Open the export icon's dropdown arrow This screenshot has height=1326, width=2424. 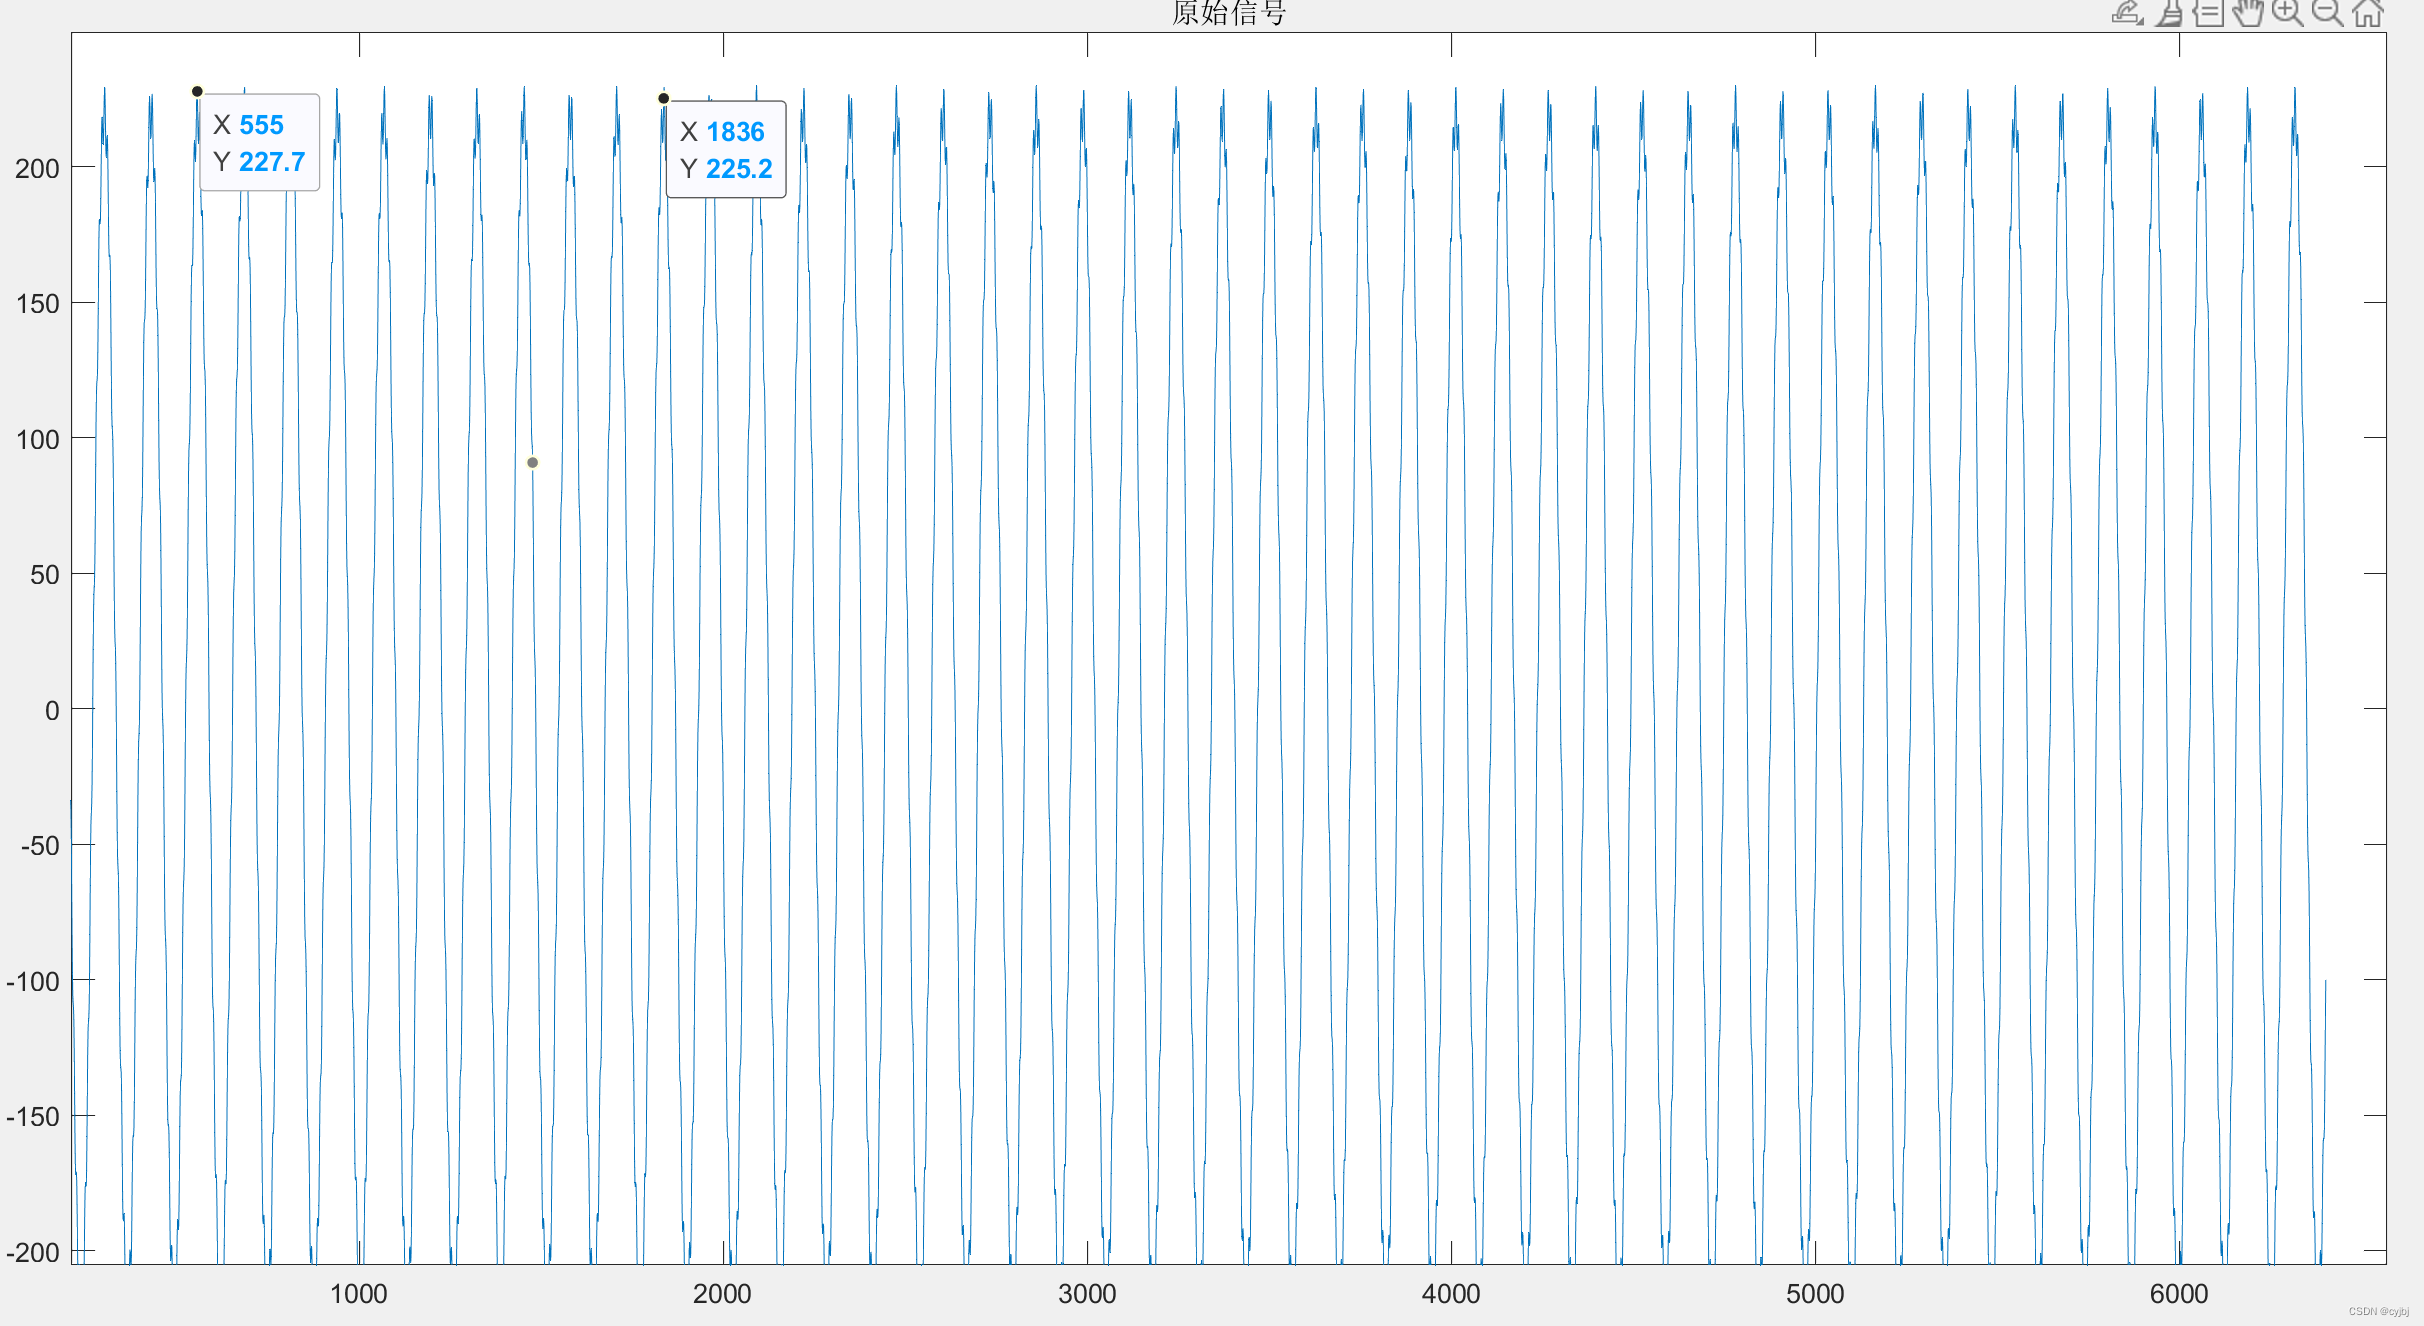pos(2140,20)
